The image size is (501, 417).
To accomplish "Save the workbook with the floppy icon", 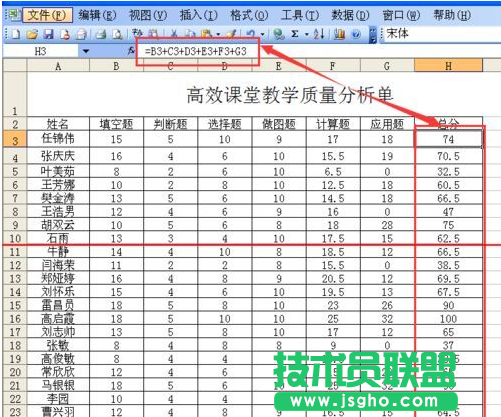I will 49,34.
